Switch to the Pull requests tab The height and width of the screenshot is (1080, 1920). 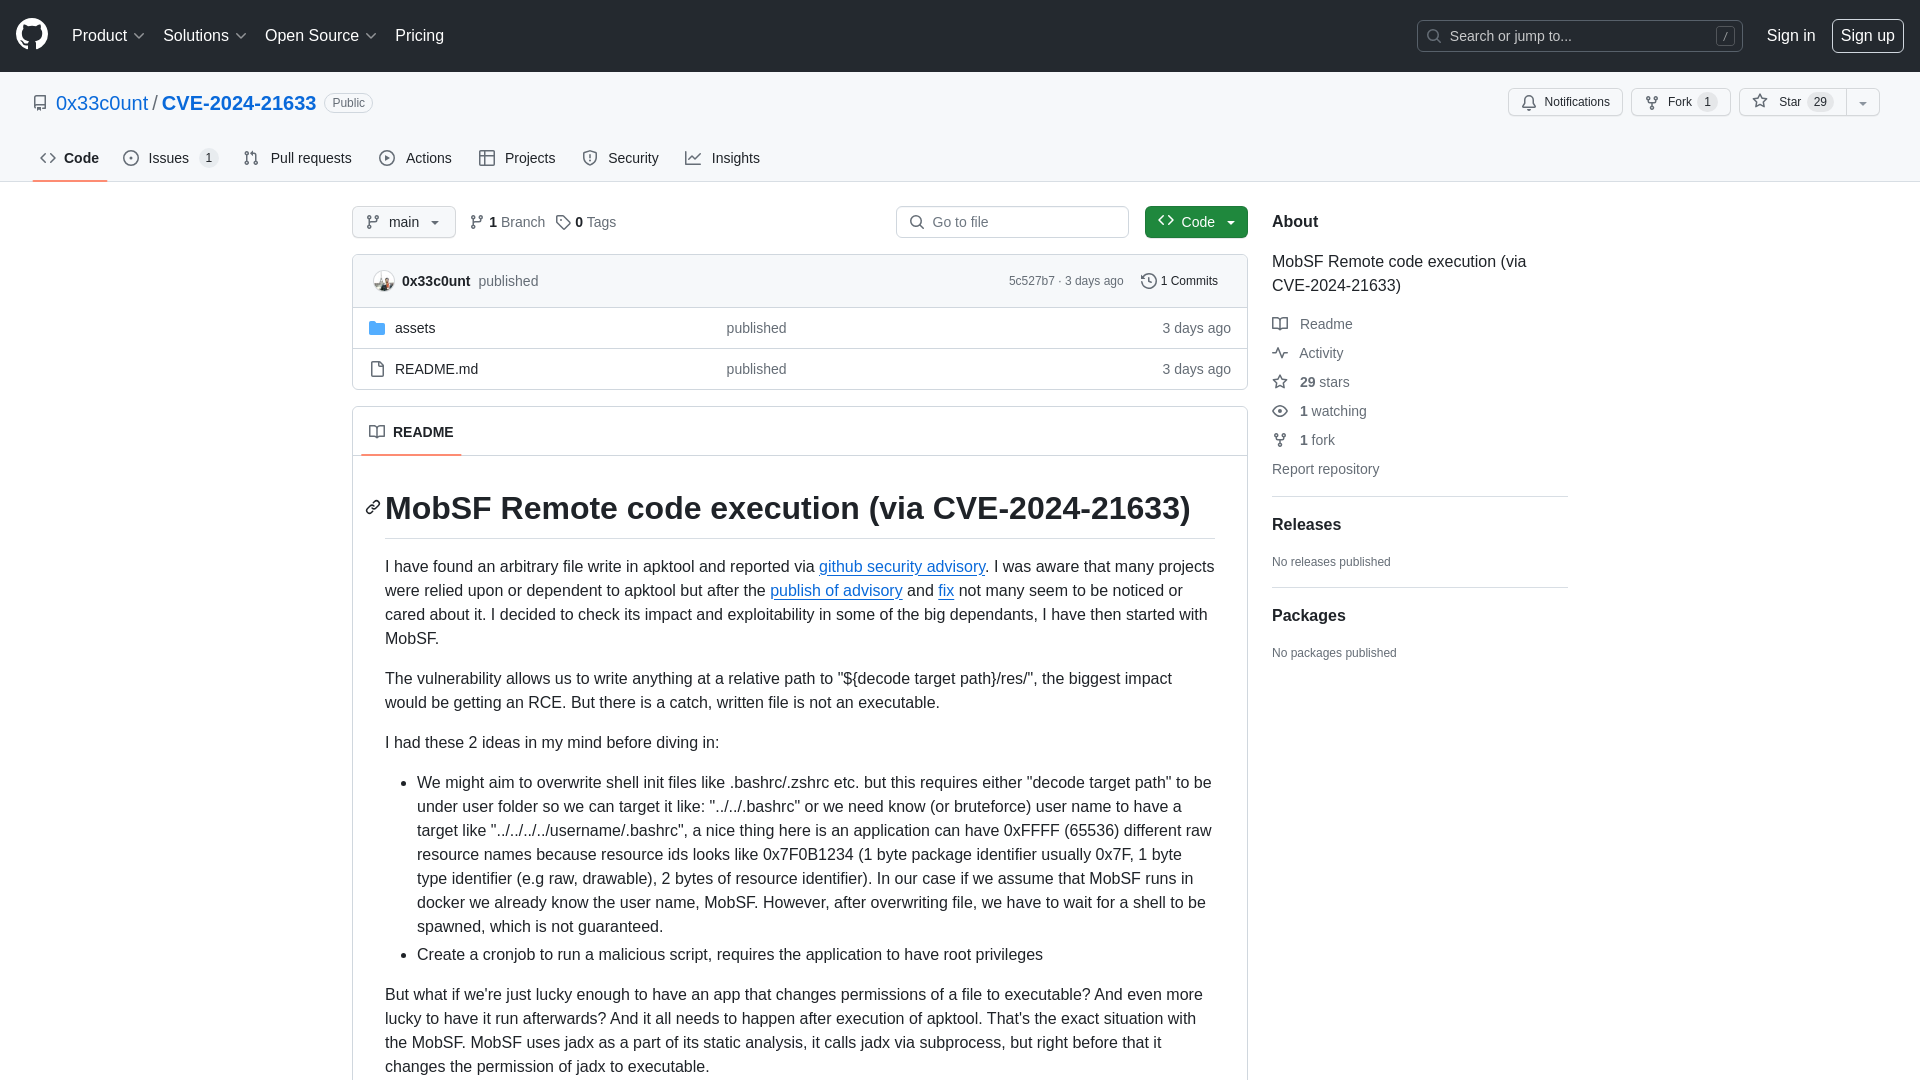pyautogui.click(x=297, y=158)
